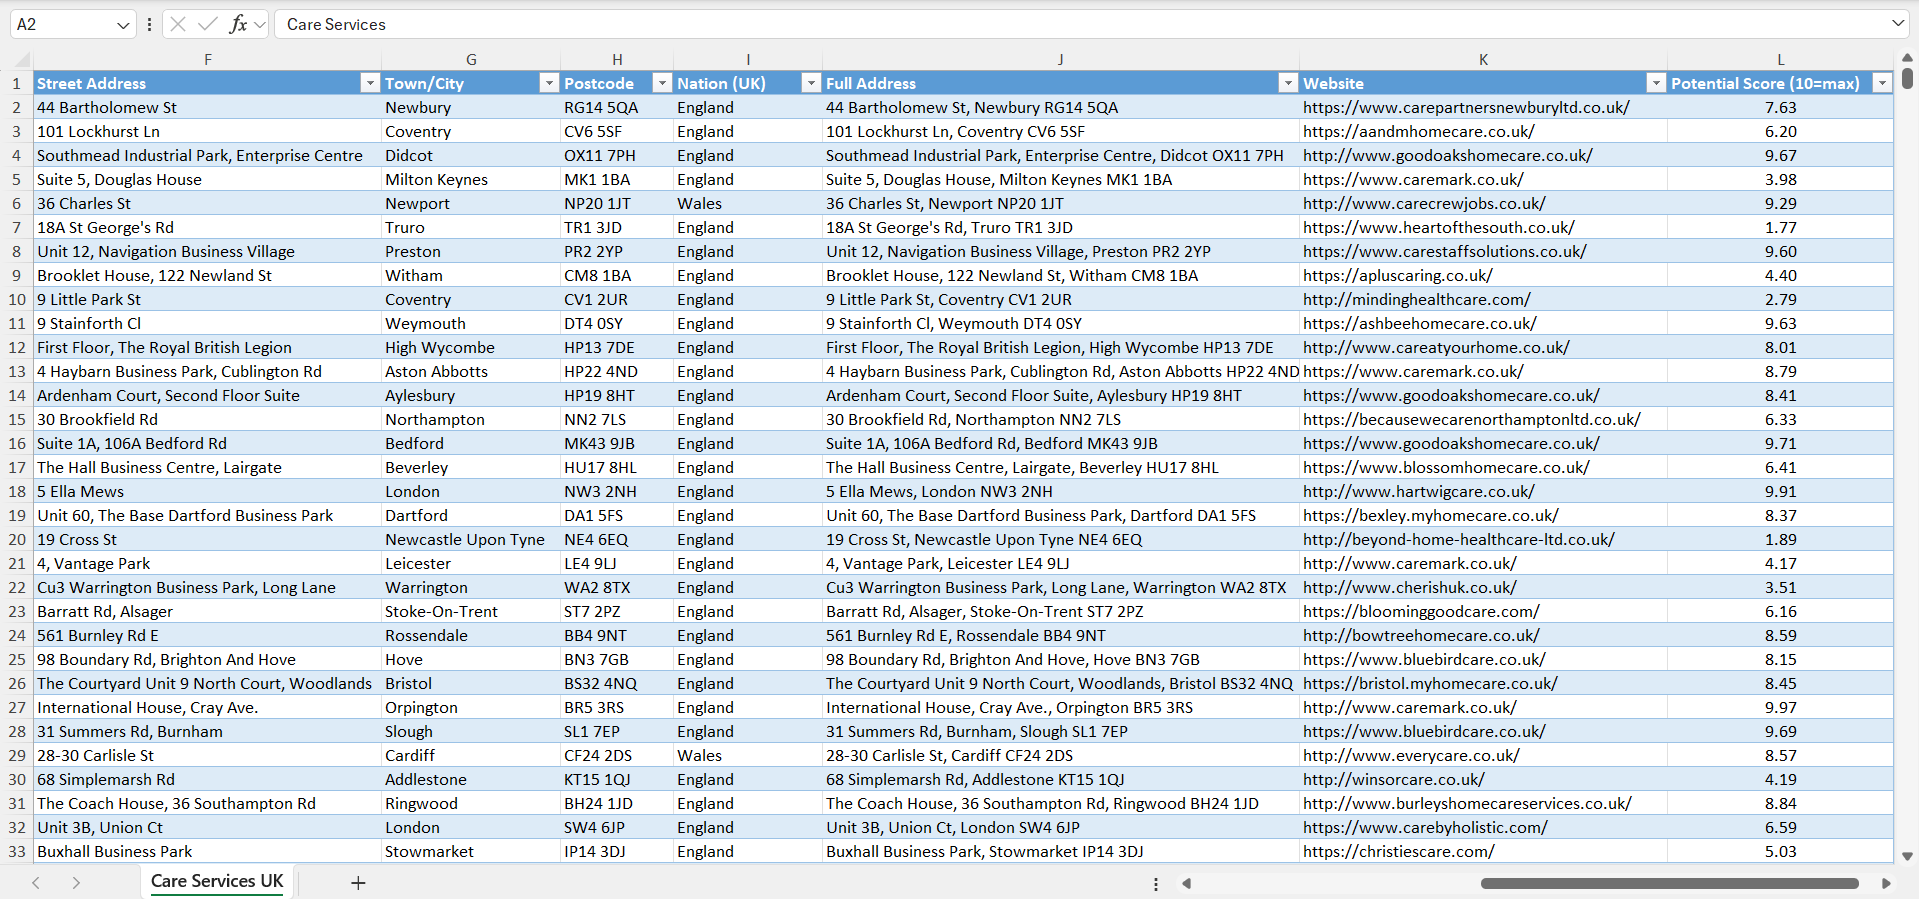Open the Name Box dropdown arrow
The image size is (1919, 899).
point(123,25)
